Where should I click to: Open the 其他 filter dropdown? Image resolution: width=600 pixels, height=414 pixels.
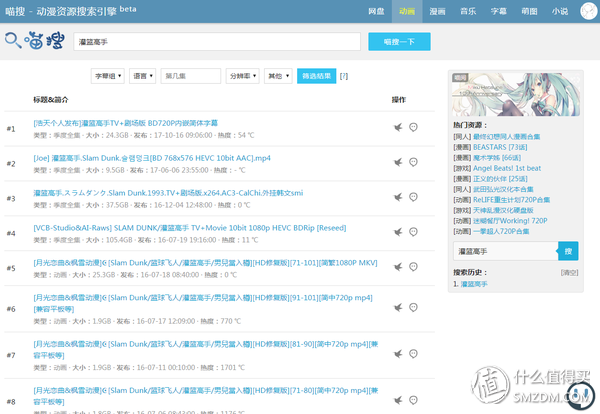tap(277, 75)
